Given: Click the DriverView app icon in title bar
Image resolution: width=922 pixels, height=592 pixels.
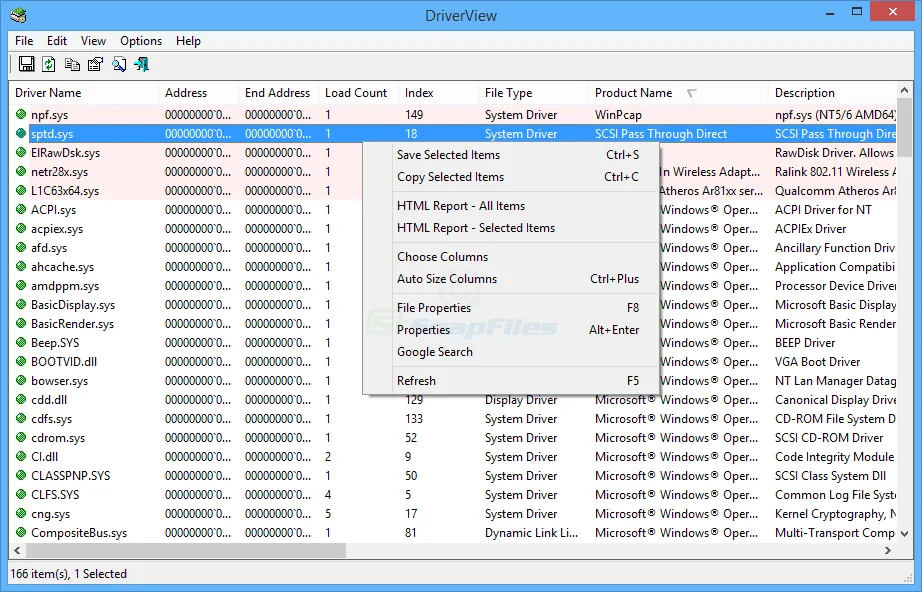Looking at the screenshot, I should pos(18,14).
